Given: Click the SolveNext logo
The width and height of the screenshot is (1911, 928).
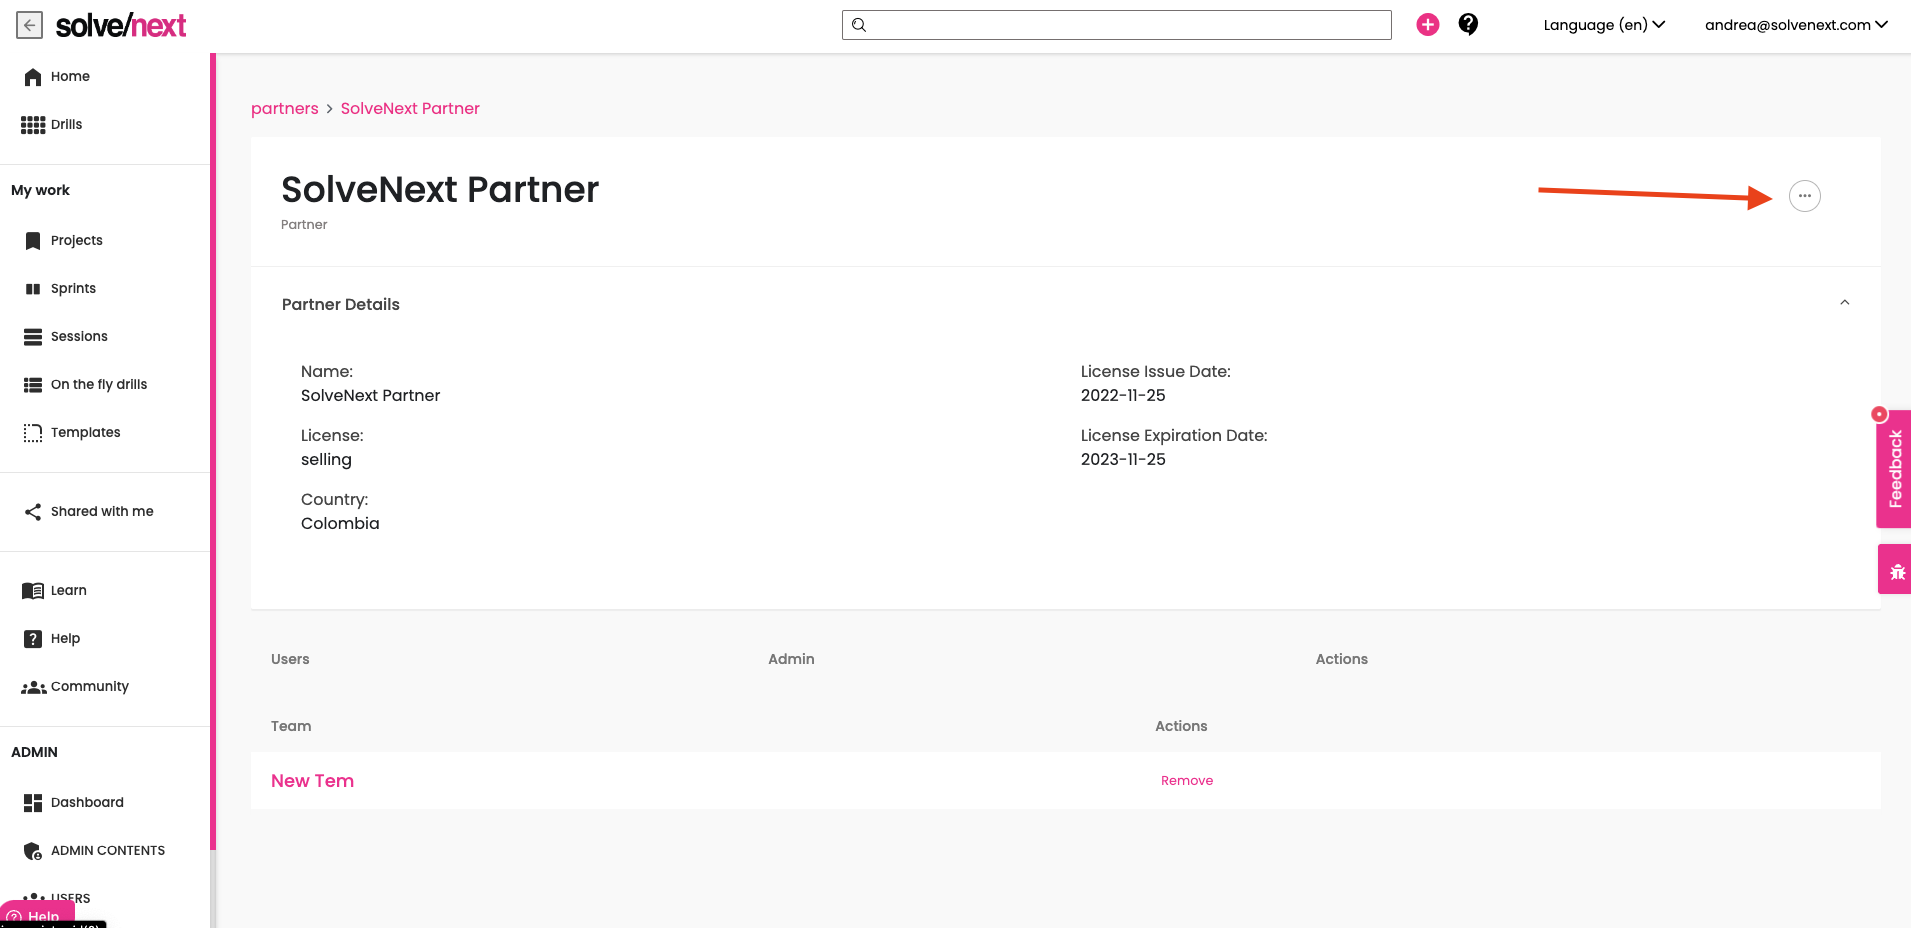Looking at the screenshot, I should (x=121, y=25).
